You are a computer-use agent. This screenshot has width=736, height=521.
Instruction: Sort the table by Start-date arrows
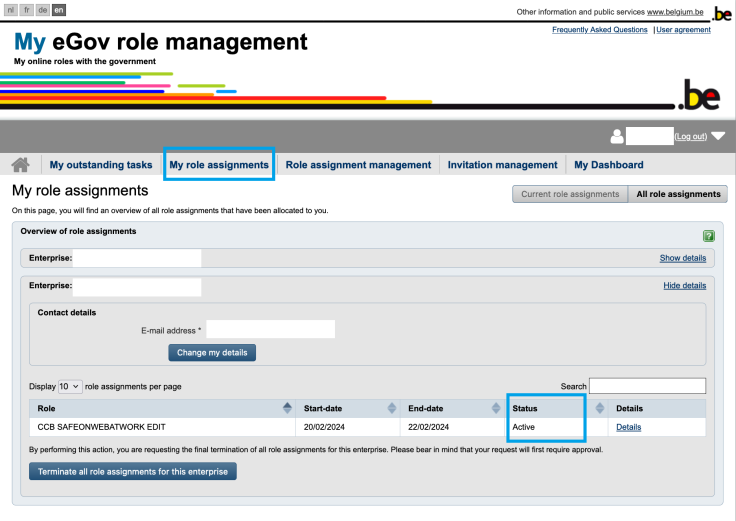[x=391, y=408]
